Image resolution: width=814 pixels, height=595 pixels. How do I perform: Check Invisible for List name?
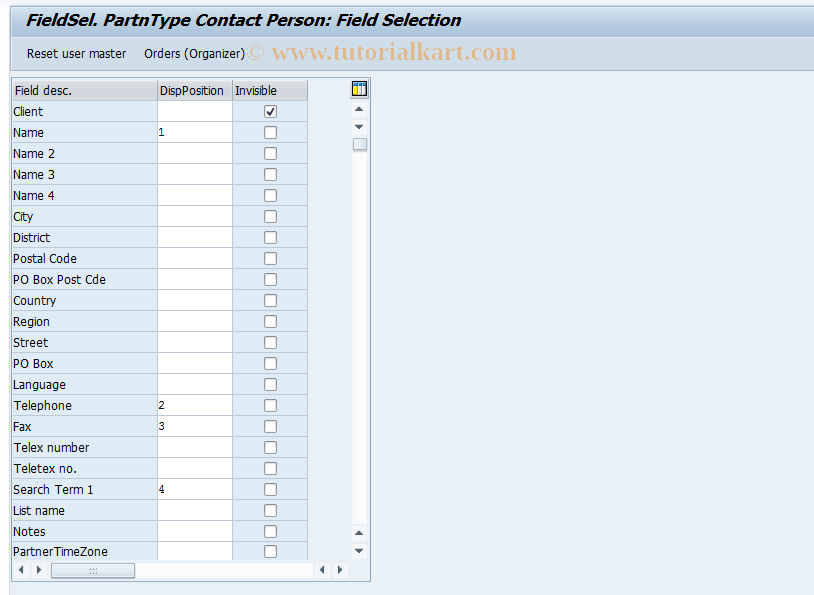click(x=270, y=511)
